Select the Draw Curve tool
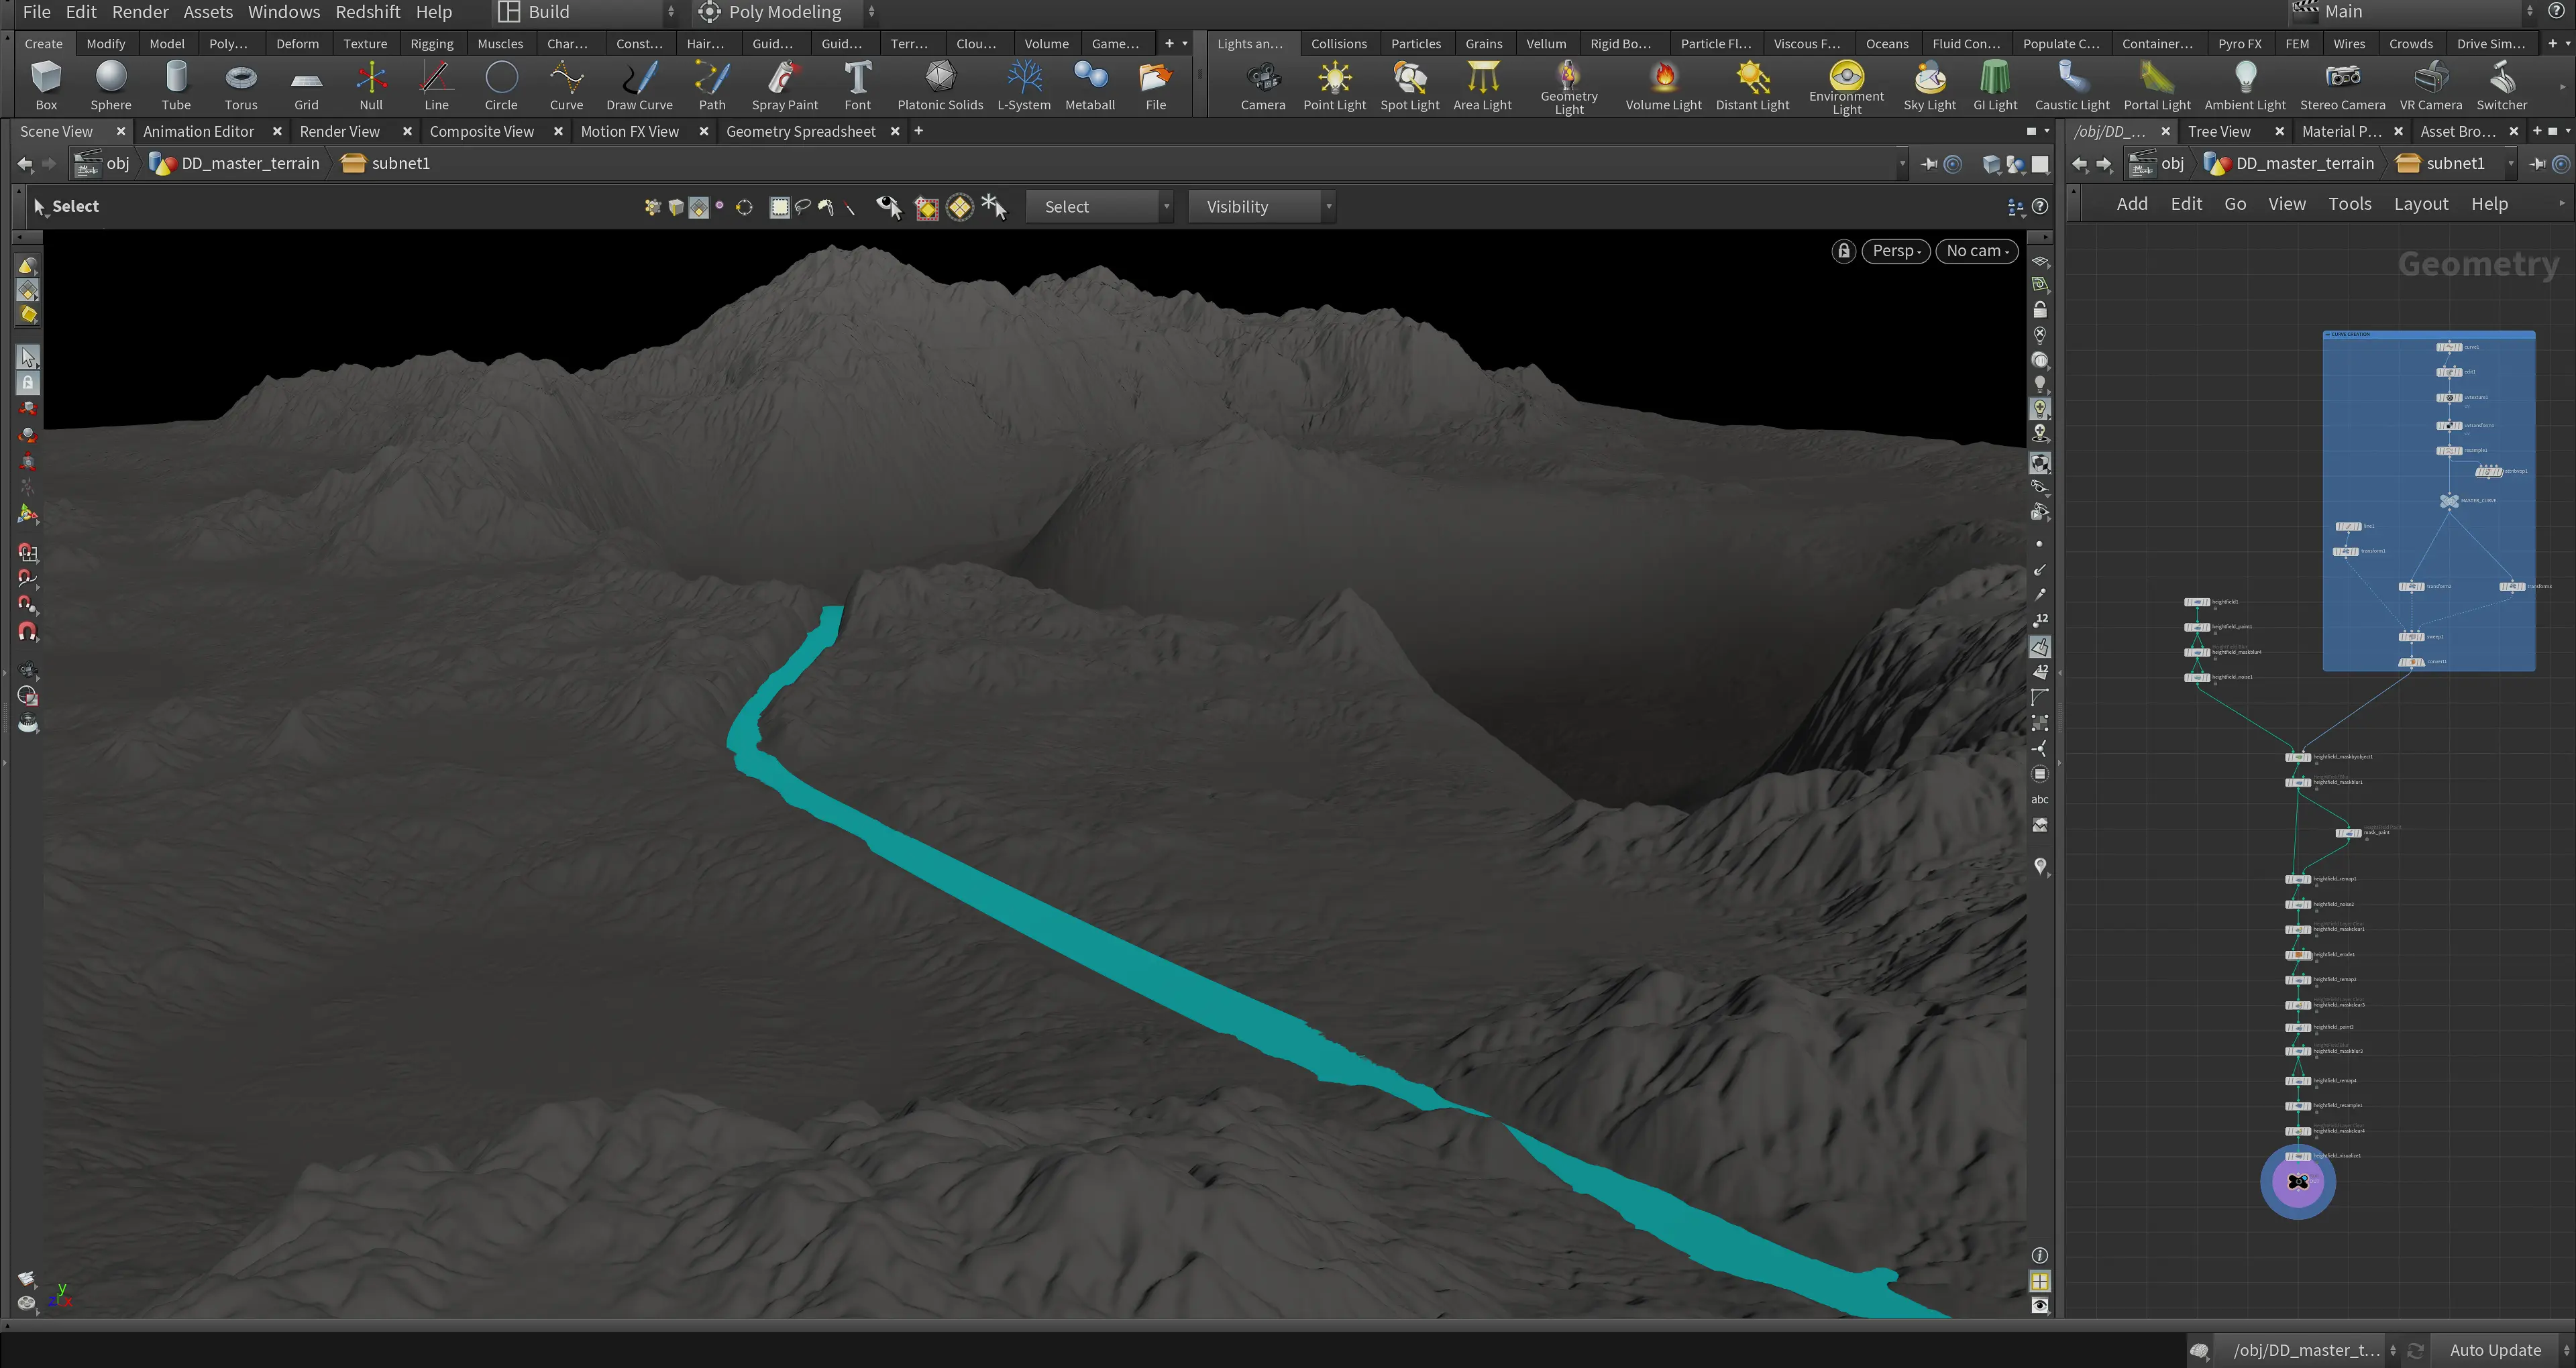2576x1368 pixels. click(639, 86)
